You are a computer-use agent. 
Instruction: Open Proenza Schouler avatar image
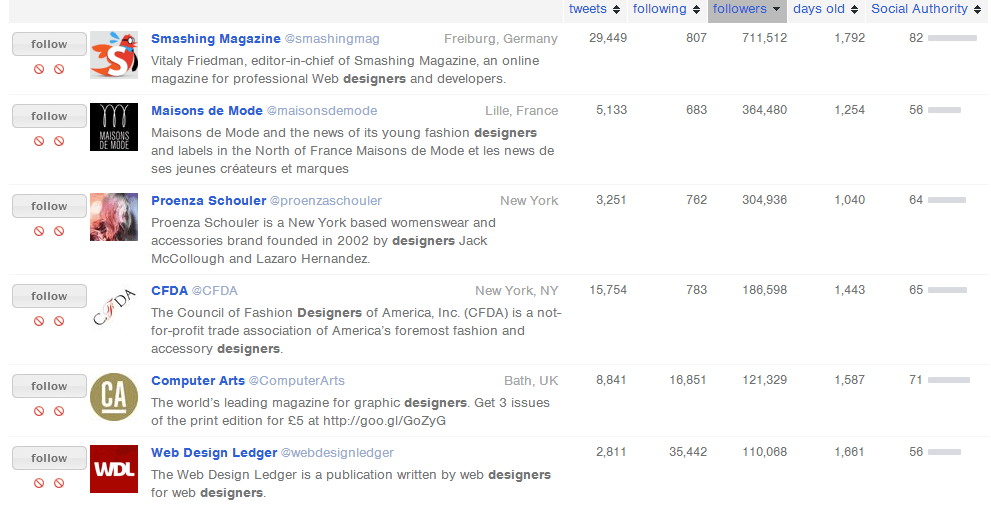pyautogui.click(x=114, y=217)
